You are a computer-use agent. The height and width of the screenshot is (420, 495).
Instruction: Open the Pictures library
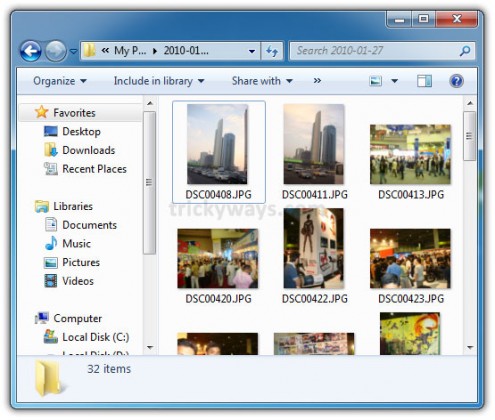click(81, 262)
